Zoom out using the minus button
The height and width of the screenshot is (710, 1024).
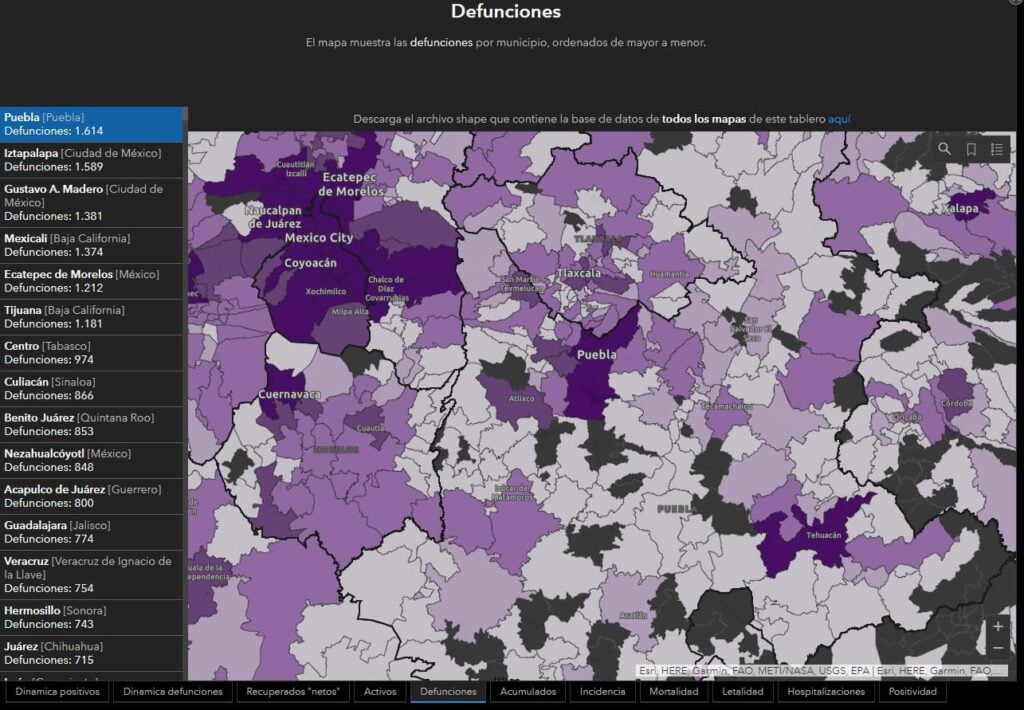[997, 648]
